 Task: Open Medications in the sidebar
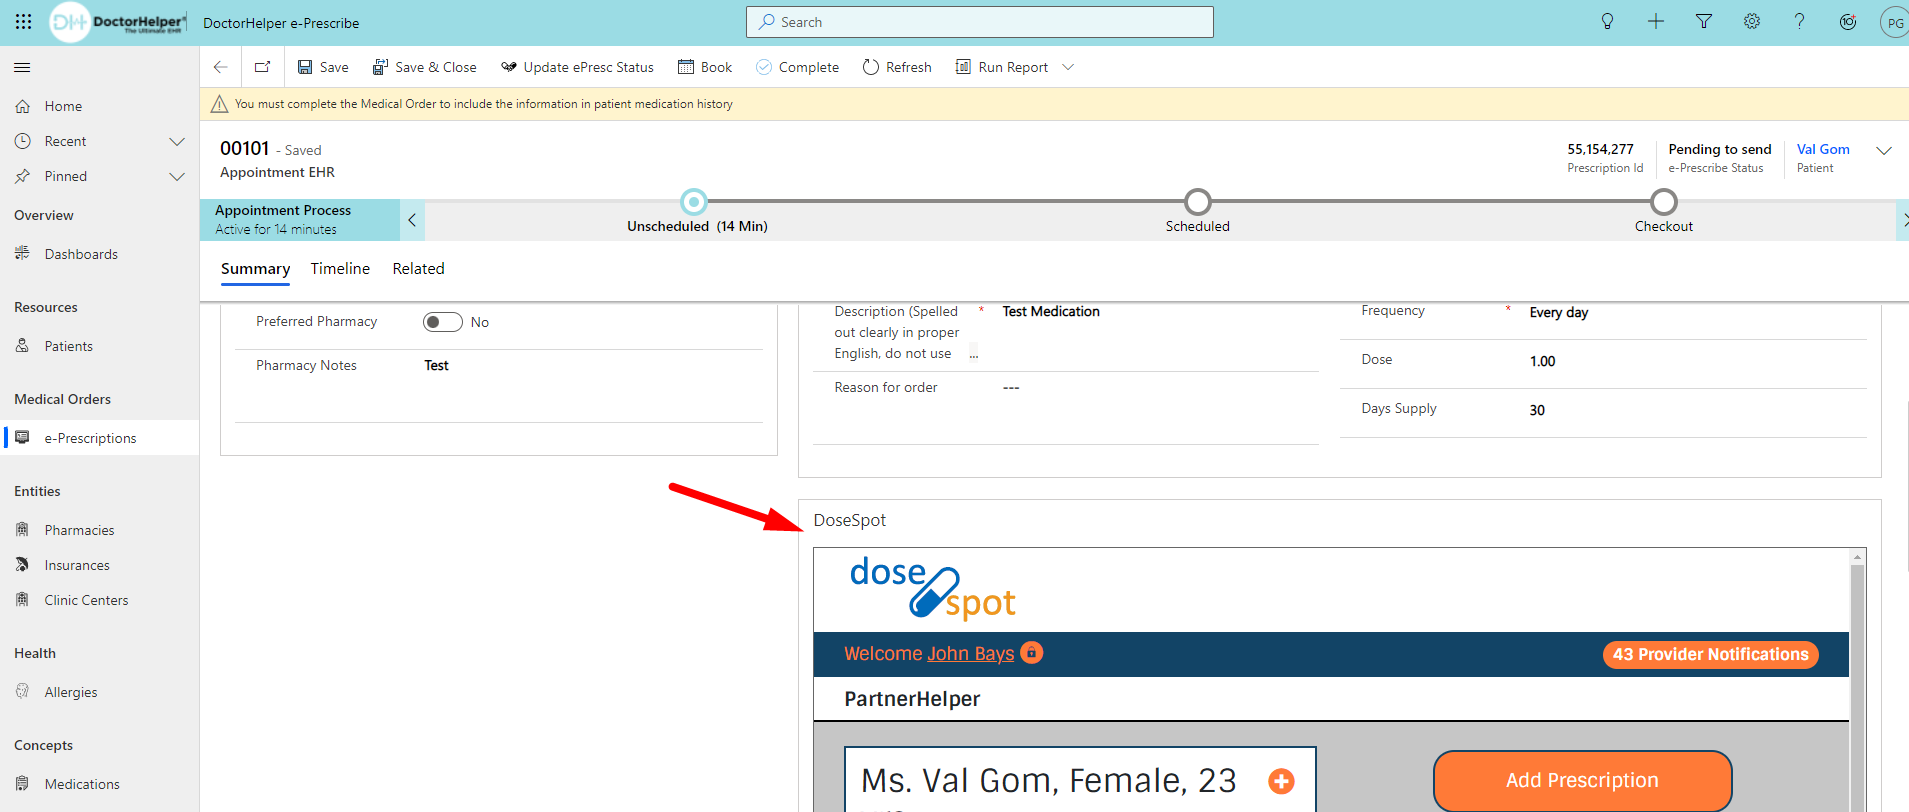click(x=82, y=784)
